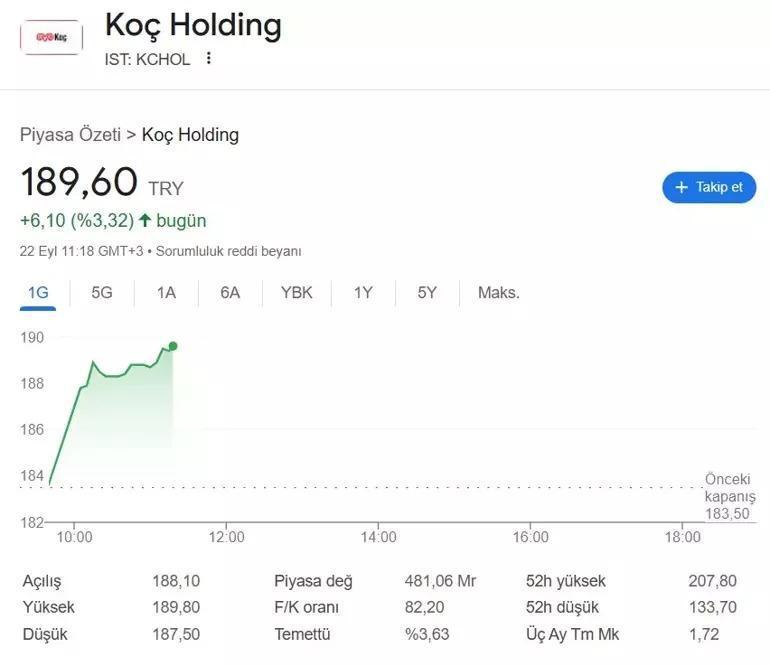
Task: Click the plus icon on Takip et
Action: pyautogui.click(x=681, y=187)
